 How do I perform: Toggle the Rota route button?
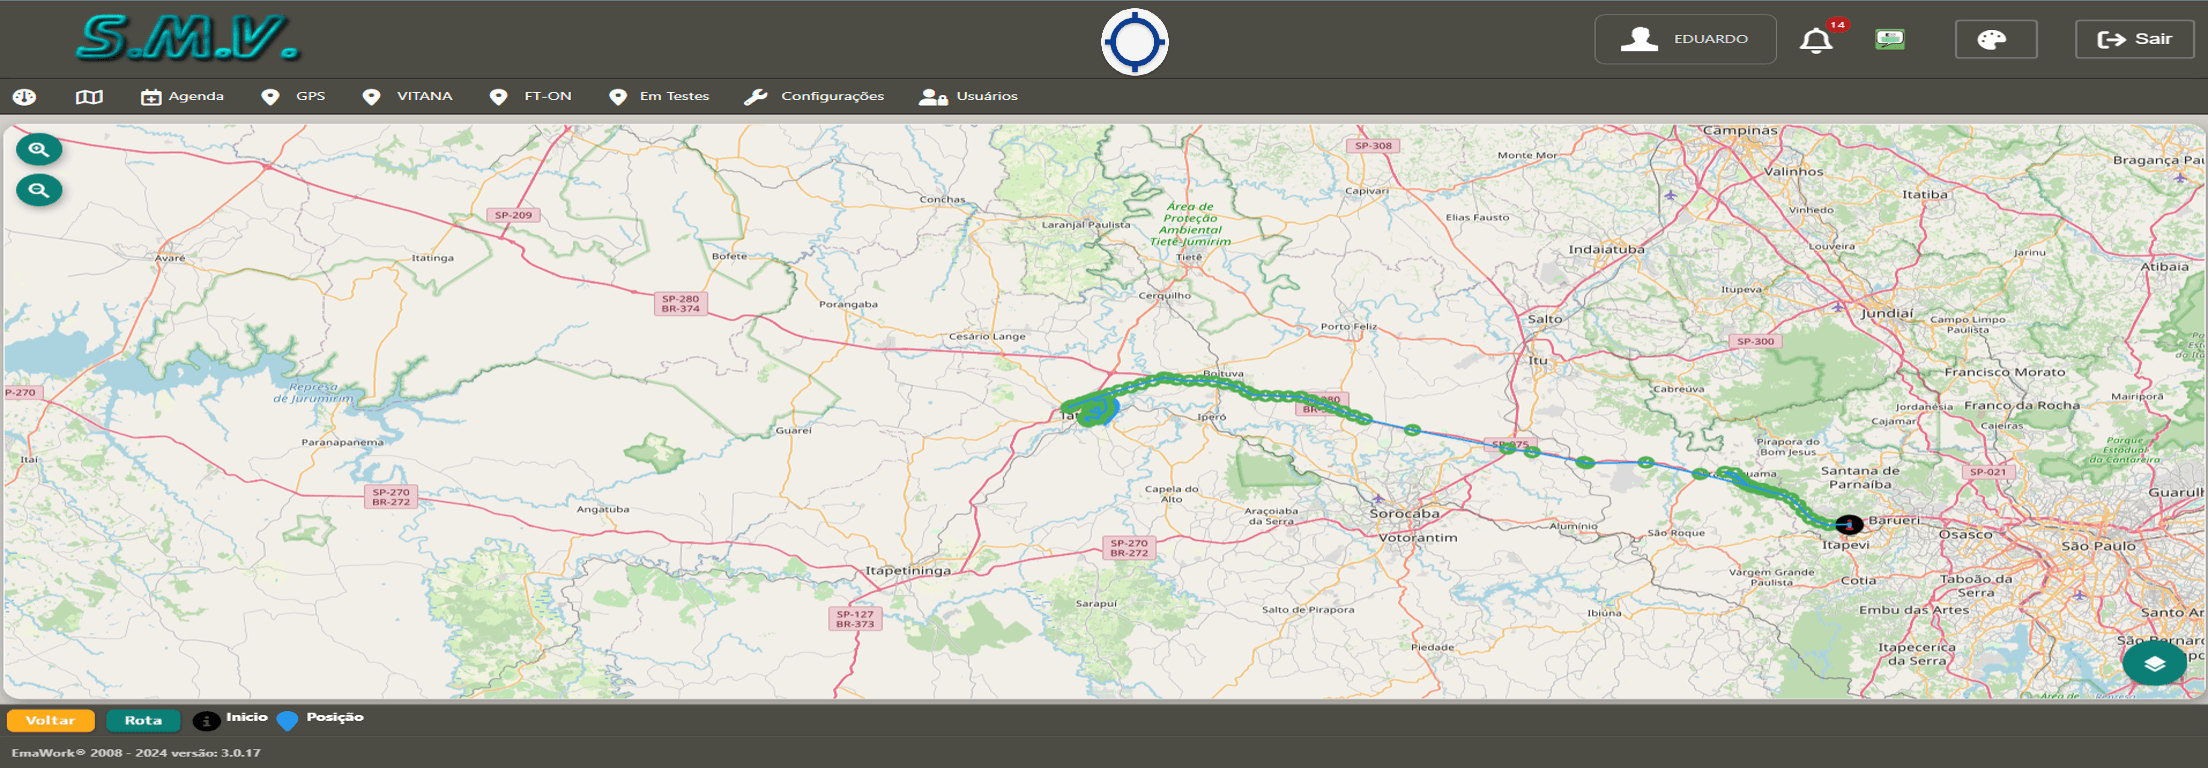[x=143, y=720]
